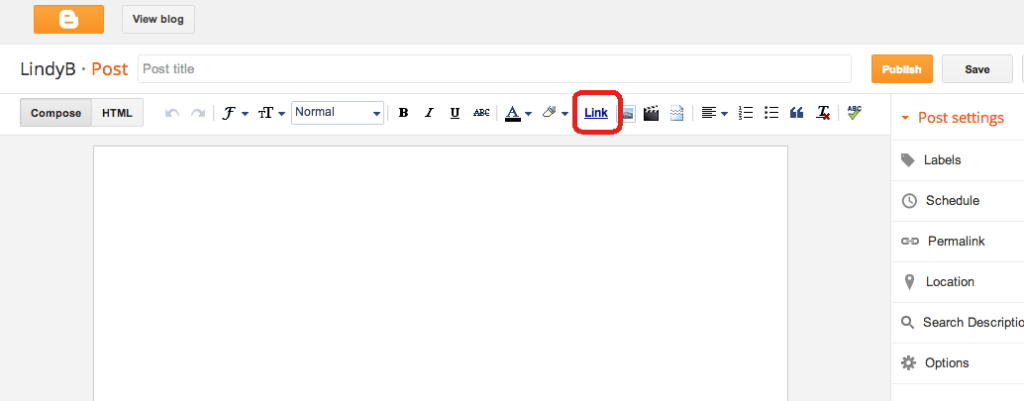Open the font family dropdown

pos(236,113)
